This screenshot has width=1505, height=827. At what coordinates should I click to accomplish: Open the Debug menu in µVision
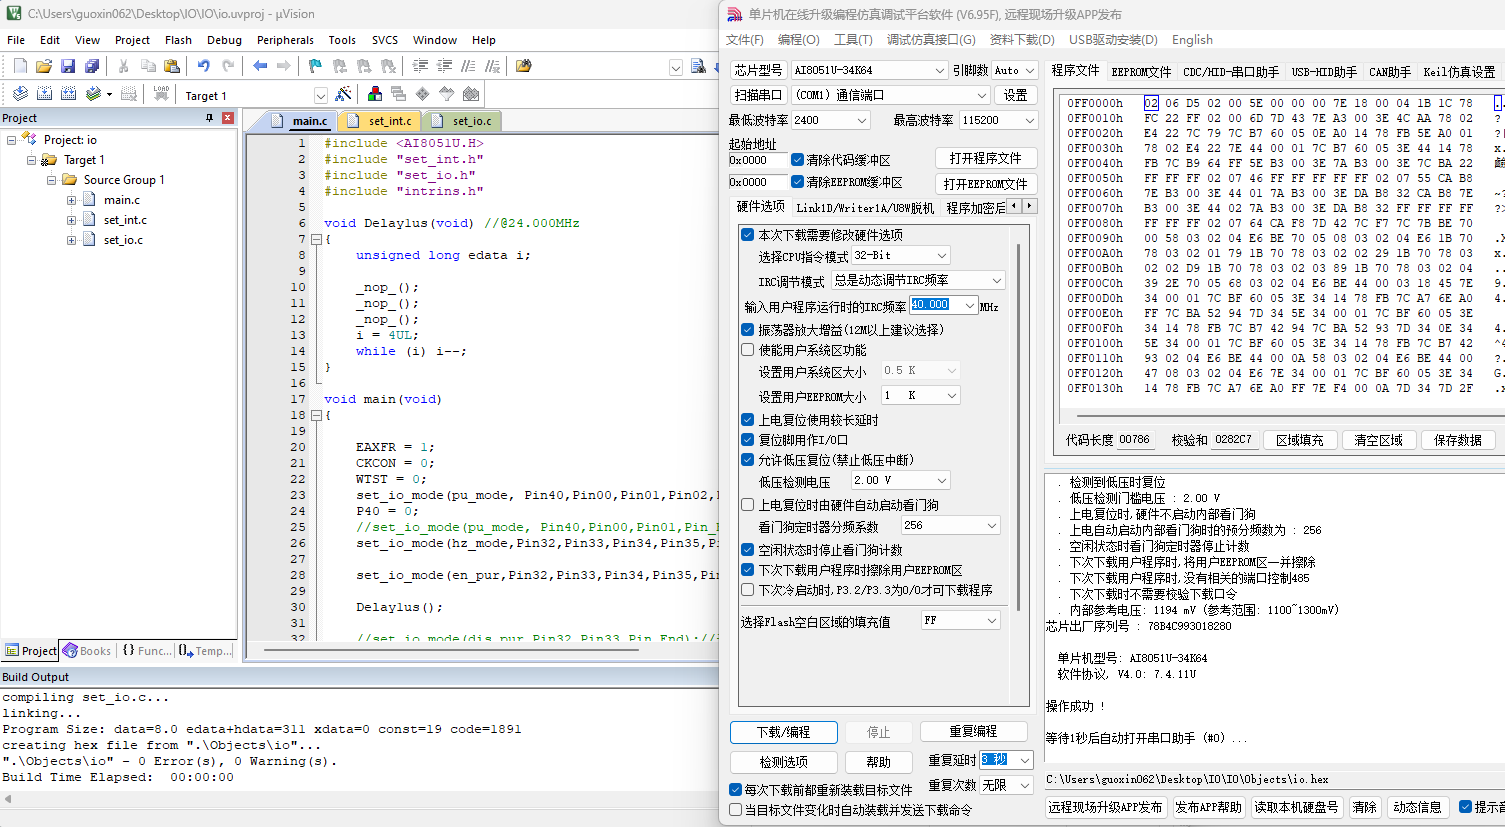pyautogui.click(x=224, y=40)
